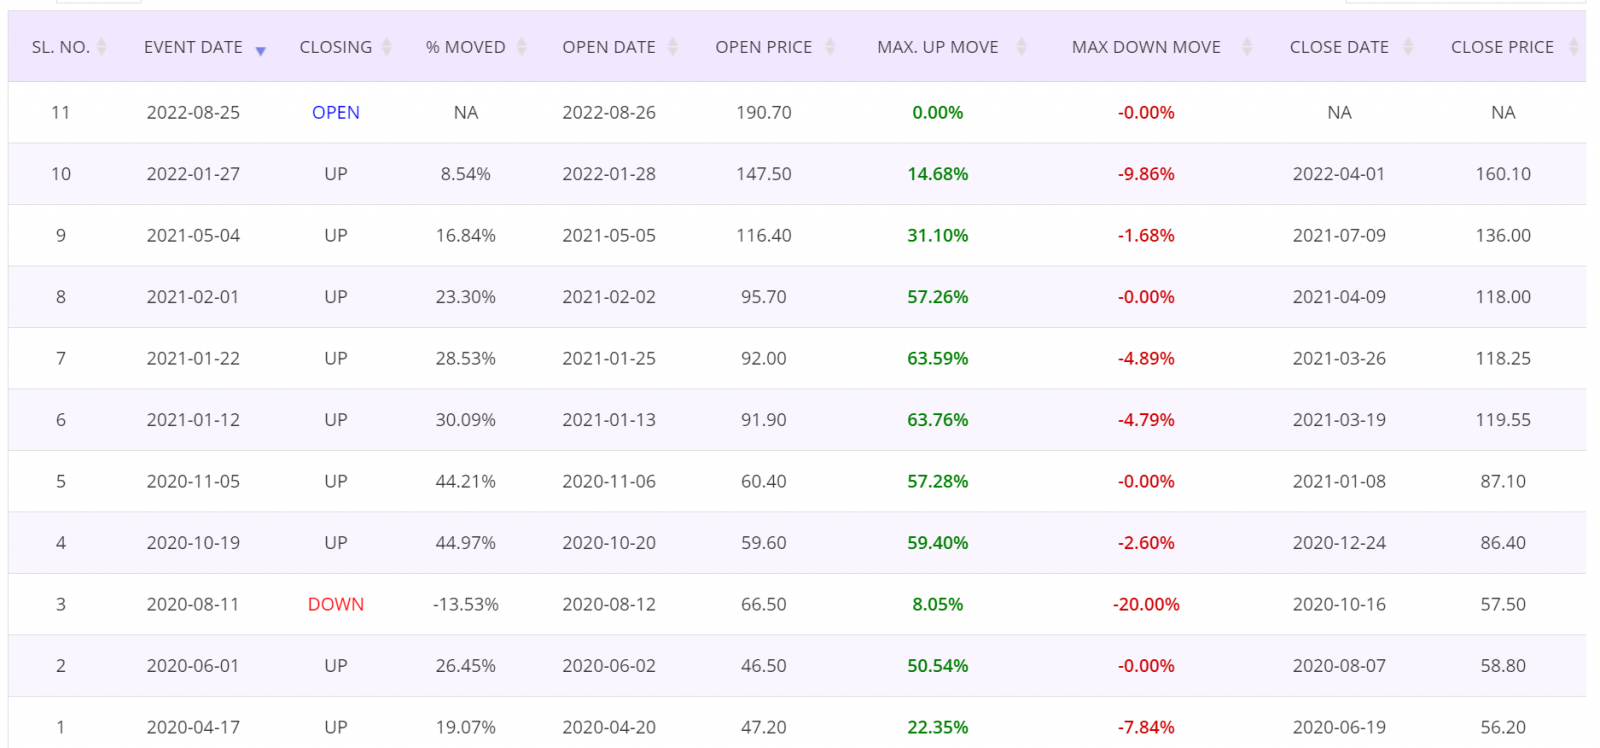The height and width of the screenshot is (748, 1600).
Task: Sort by % MOVED using its arrows
Action: pyautogui.click(x=521, y=47)
